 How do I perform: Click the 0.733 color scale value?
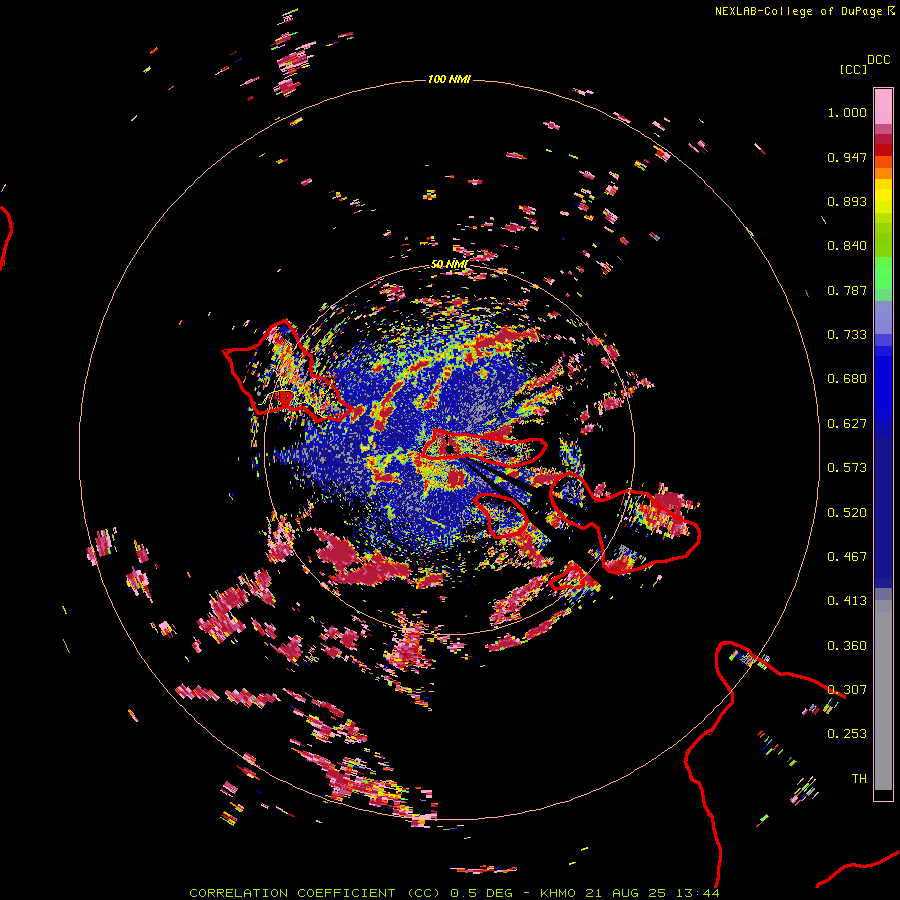(847, 335)
